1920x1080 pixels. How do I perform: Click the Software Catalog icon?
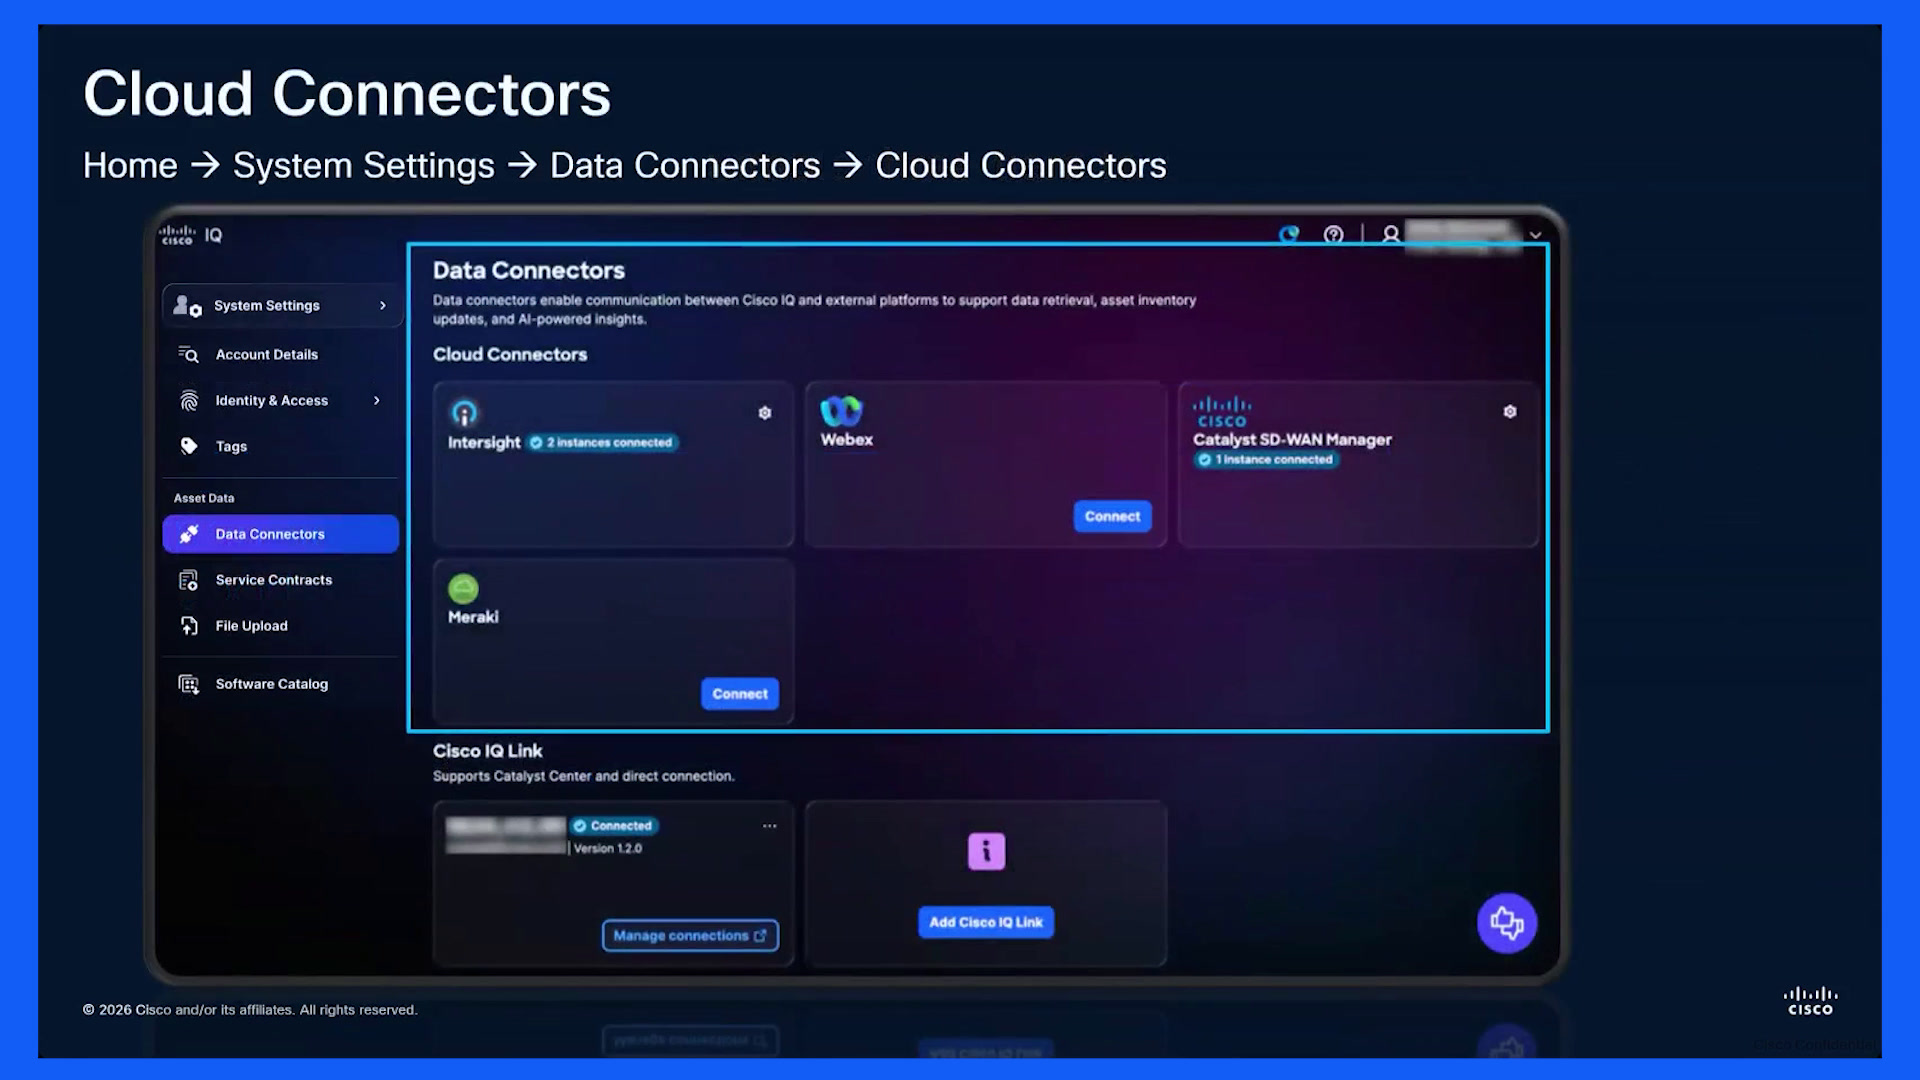click(x=188, y=684)
